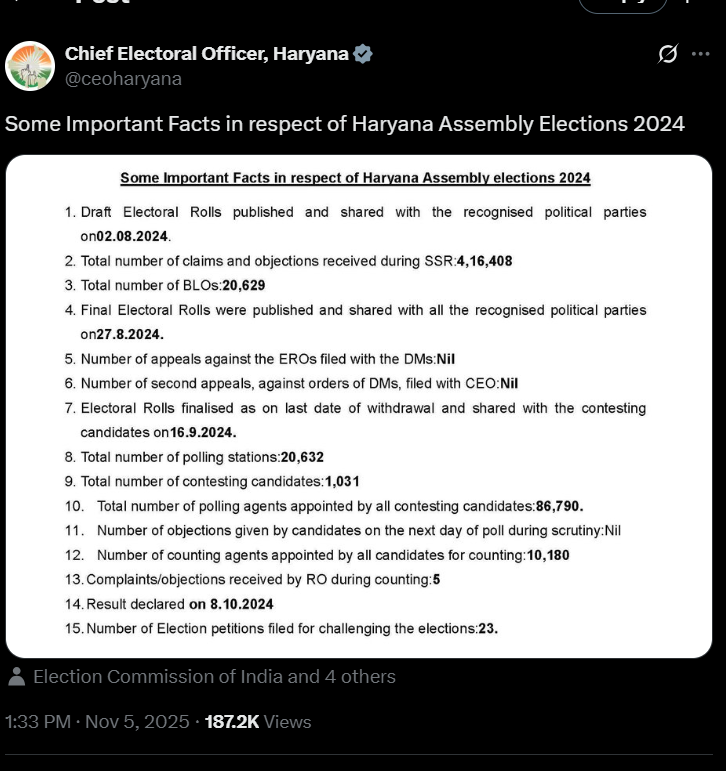The width and height of the screenshot is (726, 771).
Task: Open the Chief Electoral Officer profile avatar
Action: (x=30, y=66)
